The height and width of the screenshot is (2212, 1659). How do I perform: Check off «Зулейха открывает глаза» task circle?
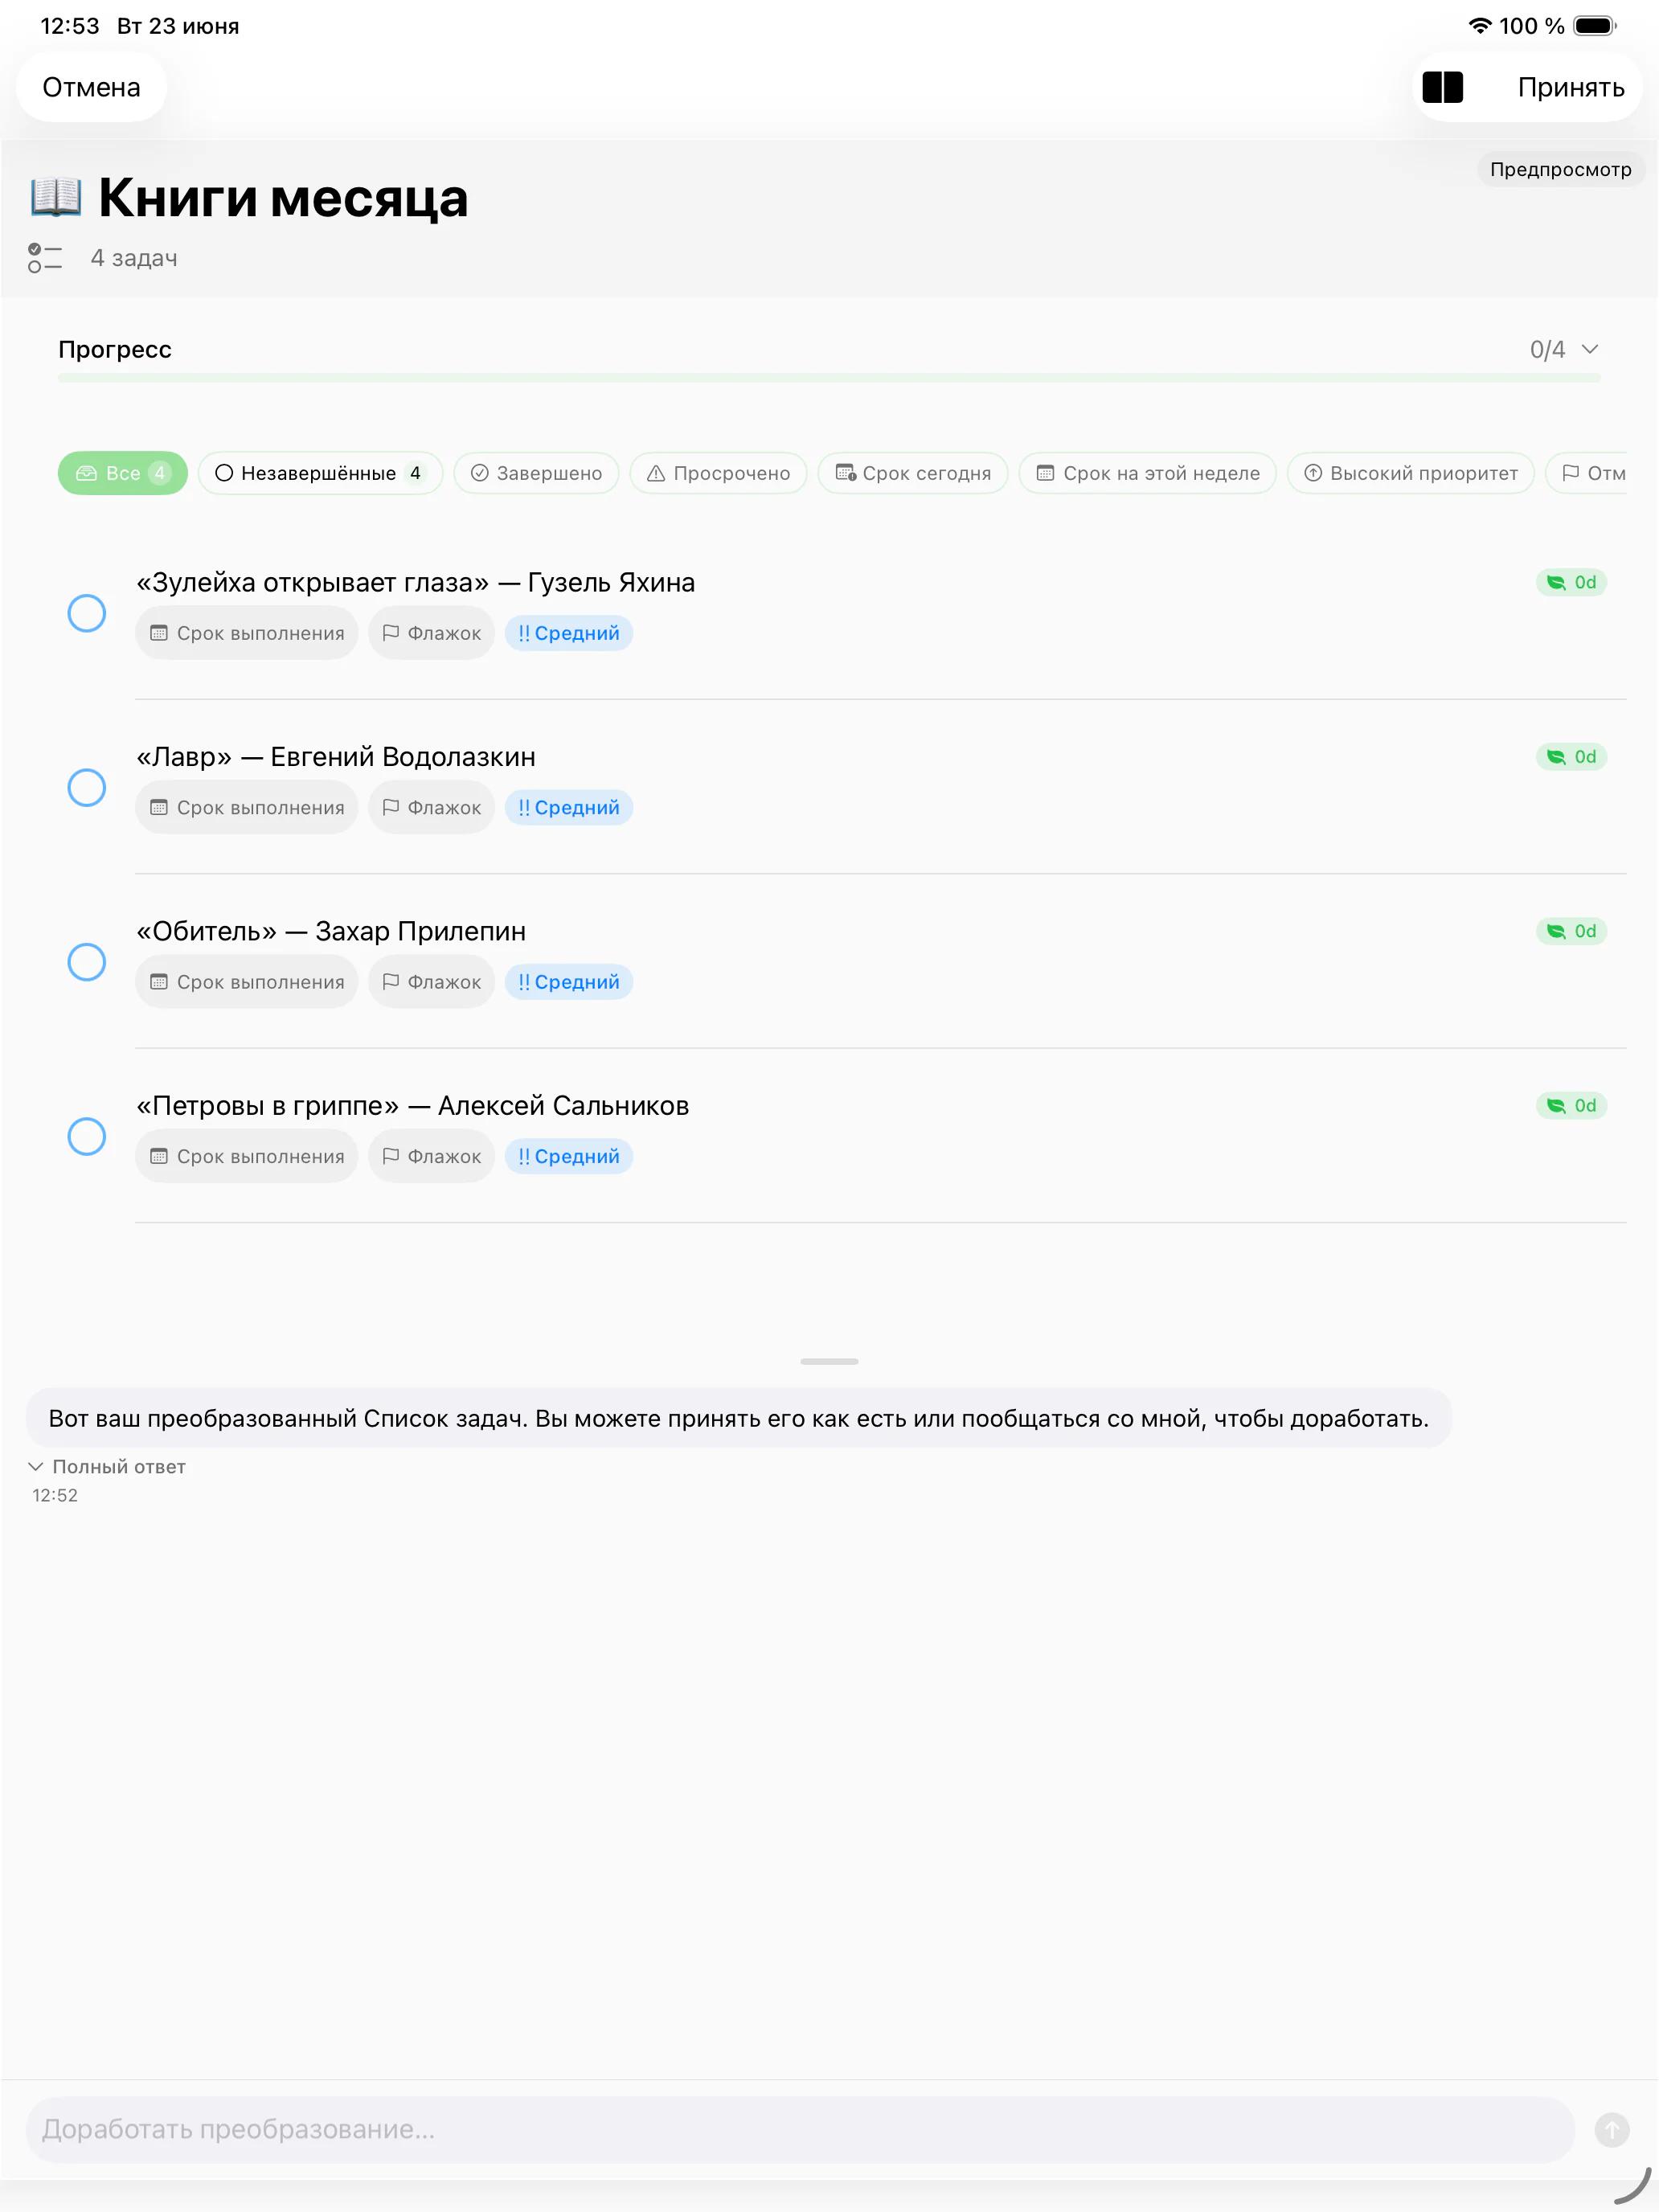87,613
